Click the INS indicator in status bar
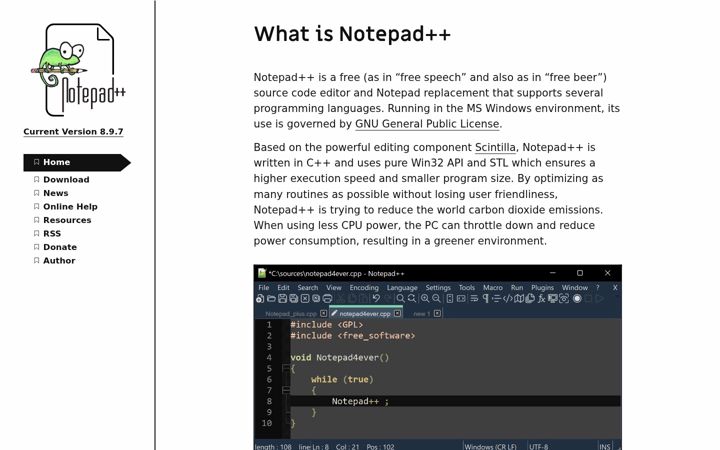This screenshot has width=720, height=450. pos(605,446)
